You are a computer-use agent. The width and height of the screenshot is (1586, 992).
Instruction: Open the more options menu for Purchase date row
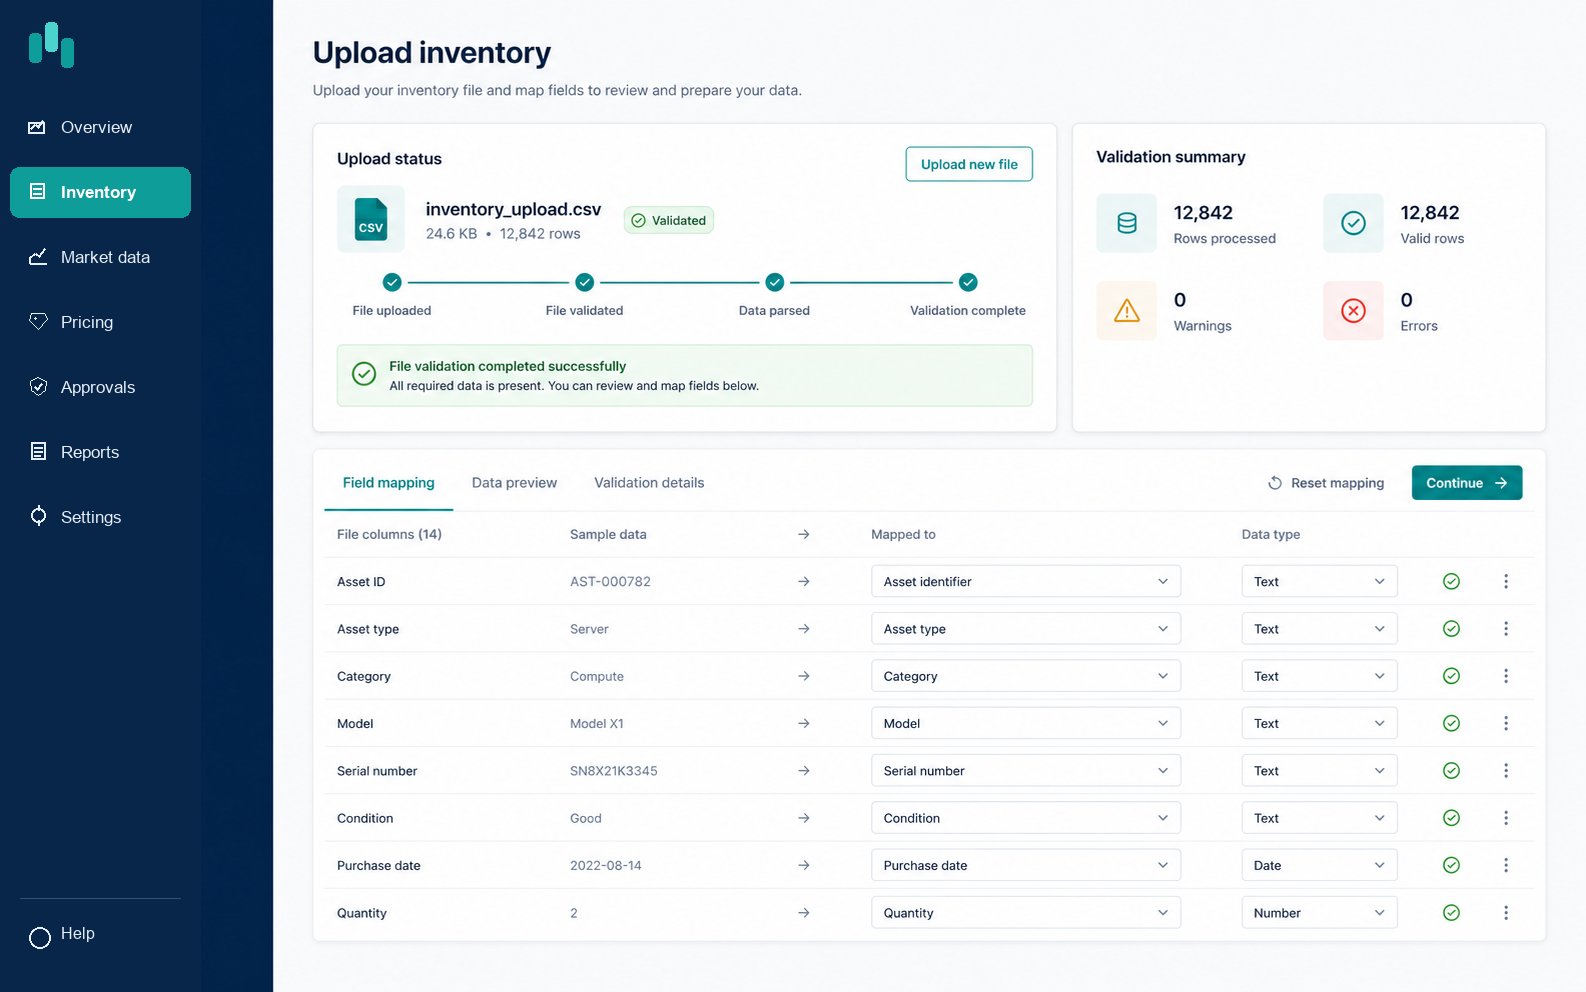(1506, 865)
